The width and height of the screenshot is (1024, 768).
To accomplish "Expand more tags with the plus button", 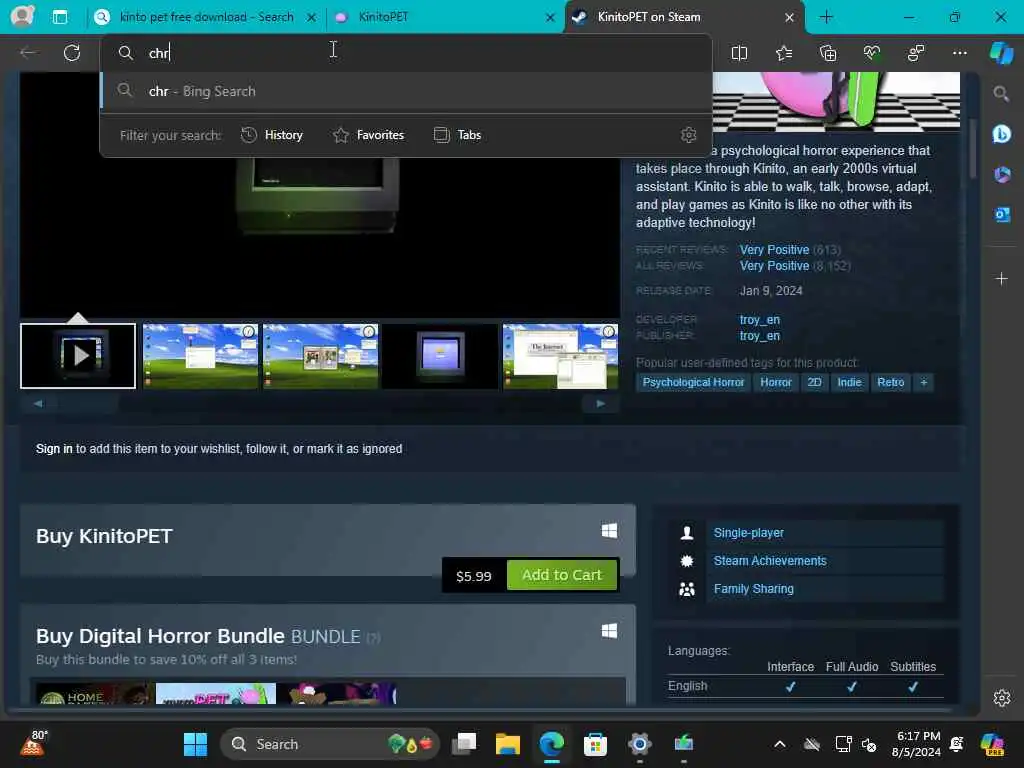I will (x=923, y=382).
